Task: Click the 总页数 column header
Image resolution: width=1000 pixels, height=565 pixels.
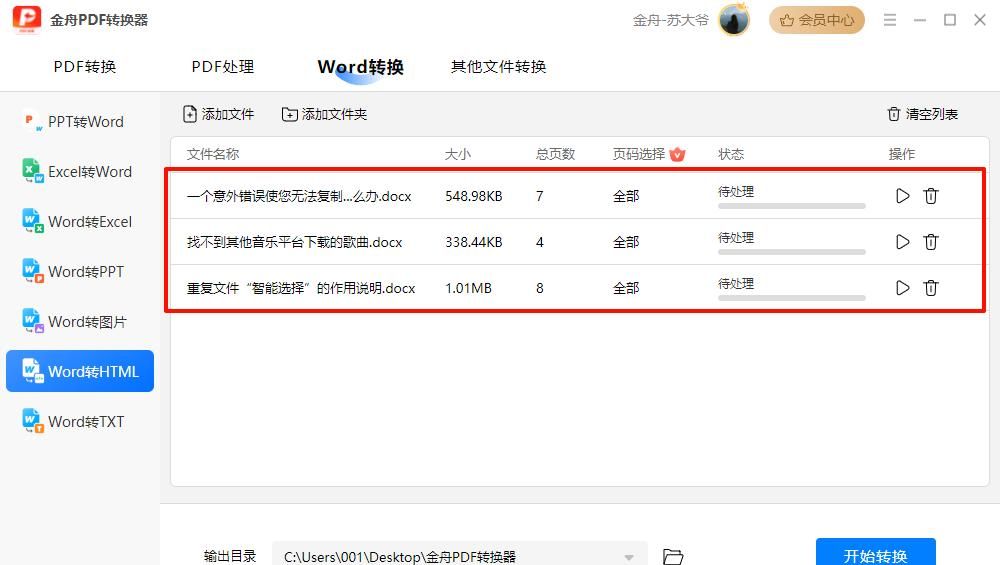Action: (x=555, y=154)
